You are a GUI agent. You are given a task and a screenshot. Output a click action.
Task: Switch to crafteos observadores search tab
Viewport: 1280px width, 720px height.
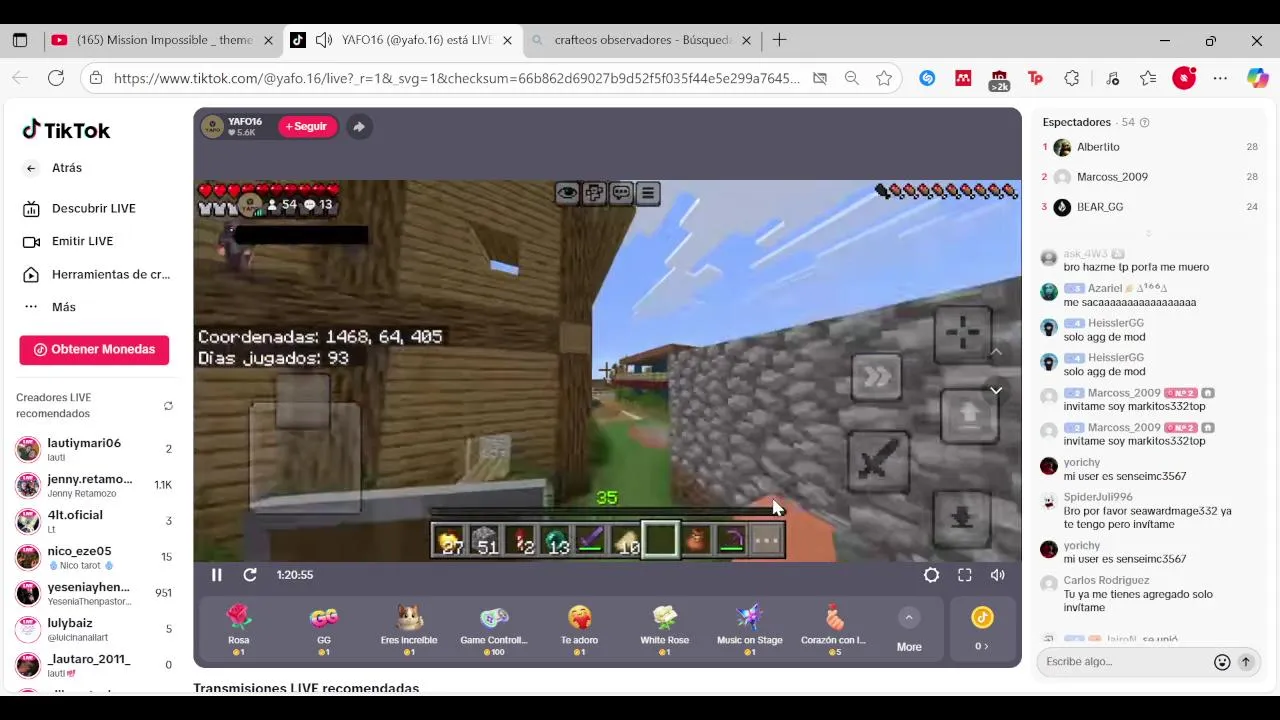click(x=642, y=40)
